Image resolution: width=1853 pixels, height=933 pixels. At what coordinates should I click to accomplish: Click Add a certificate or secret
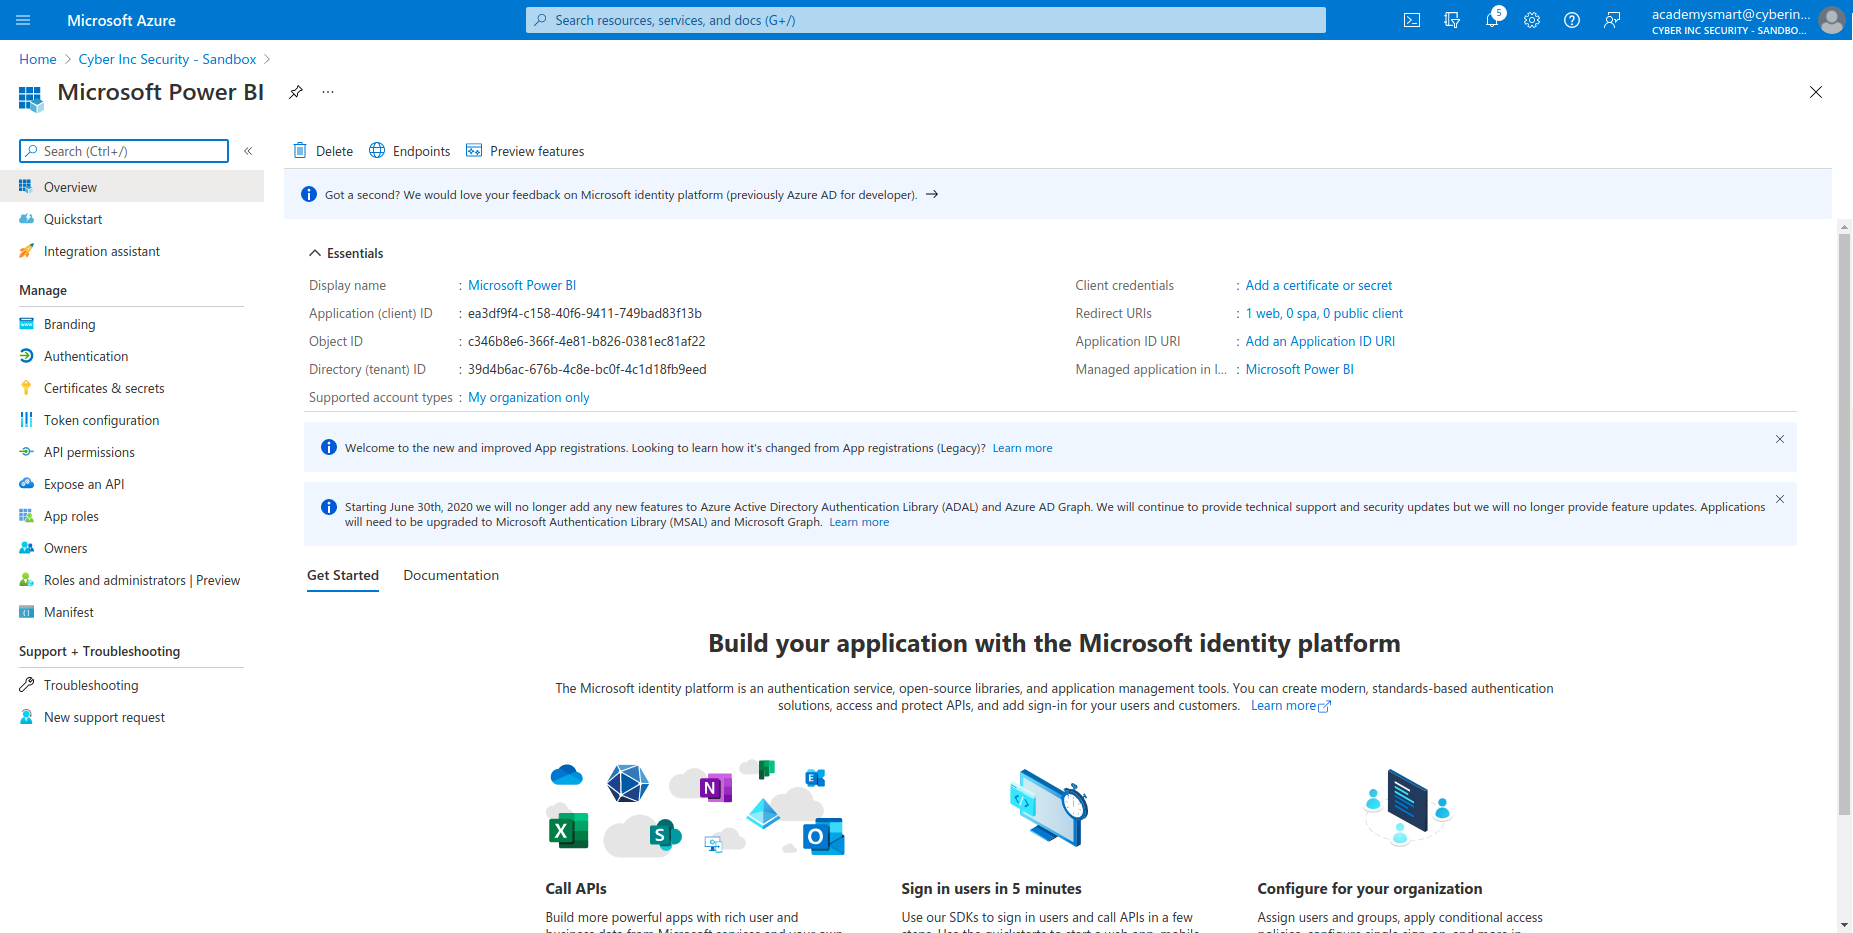1319,285
